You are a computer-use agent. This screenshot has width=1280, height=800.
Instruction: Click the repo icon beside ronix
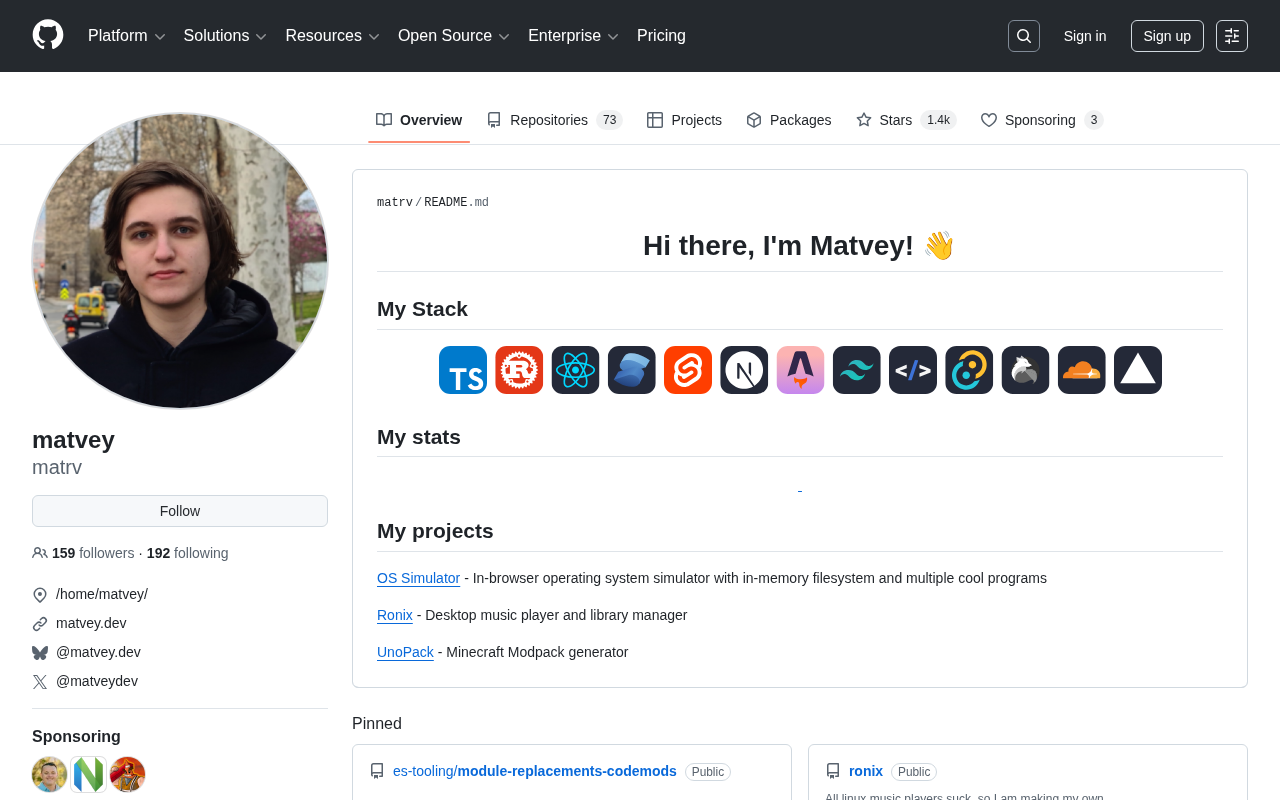click(833, 771)
